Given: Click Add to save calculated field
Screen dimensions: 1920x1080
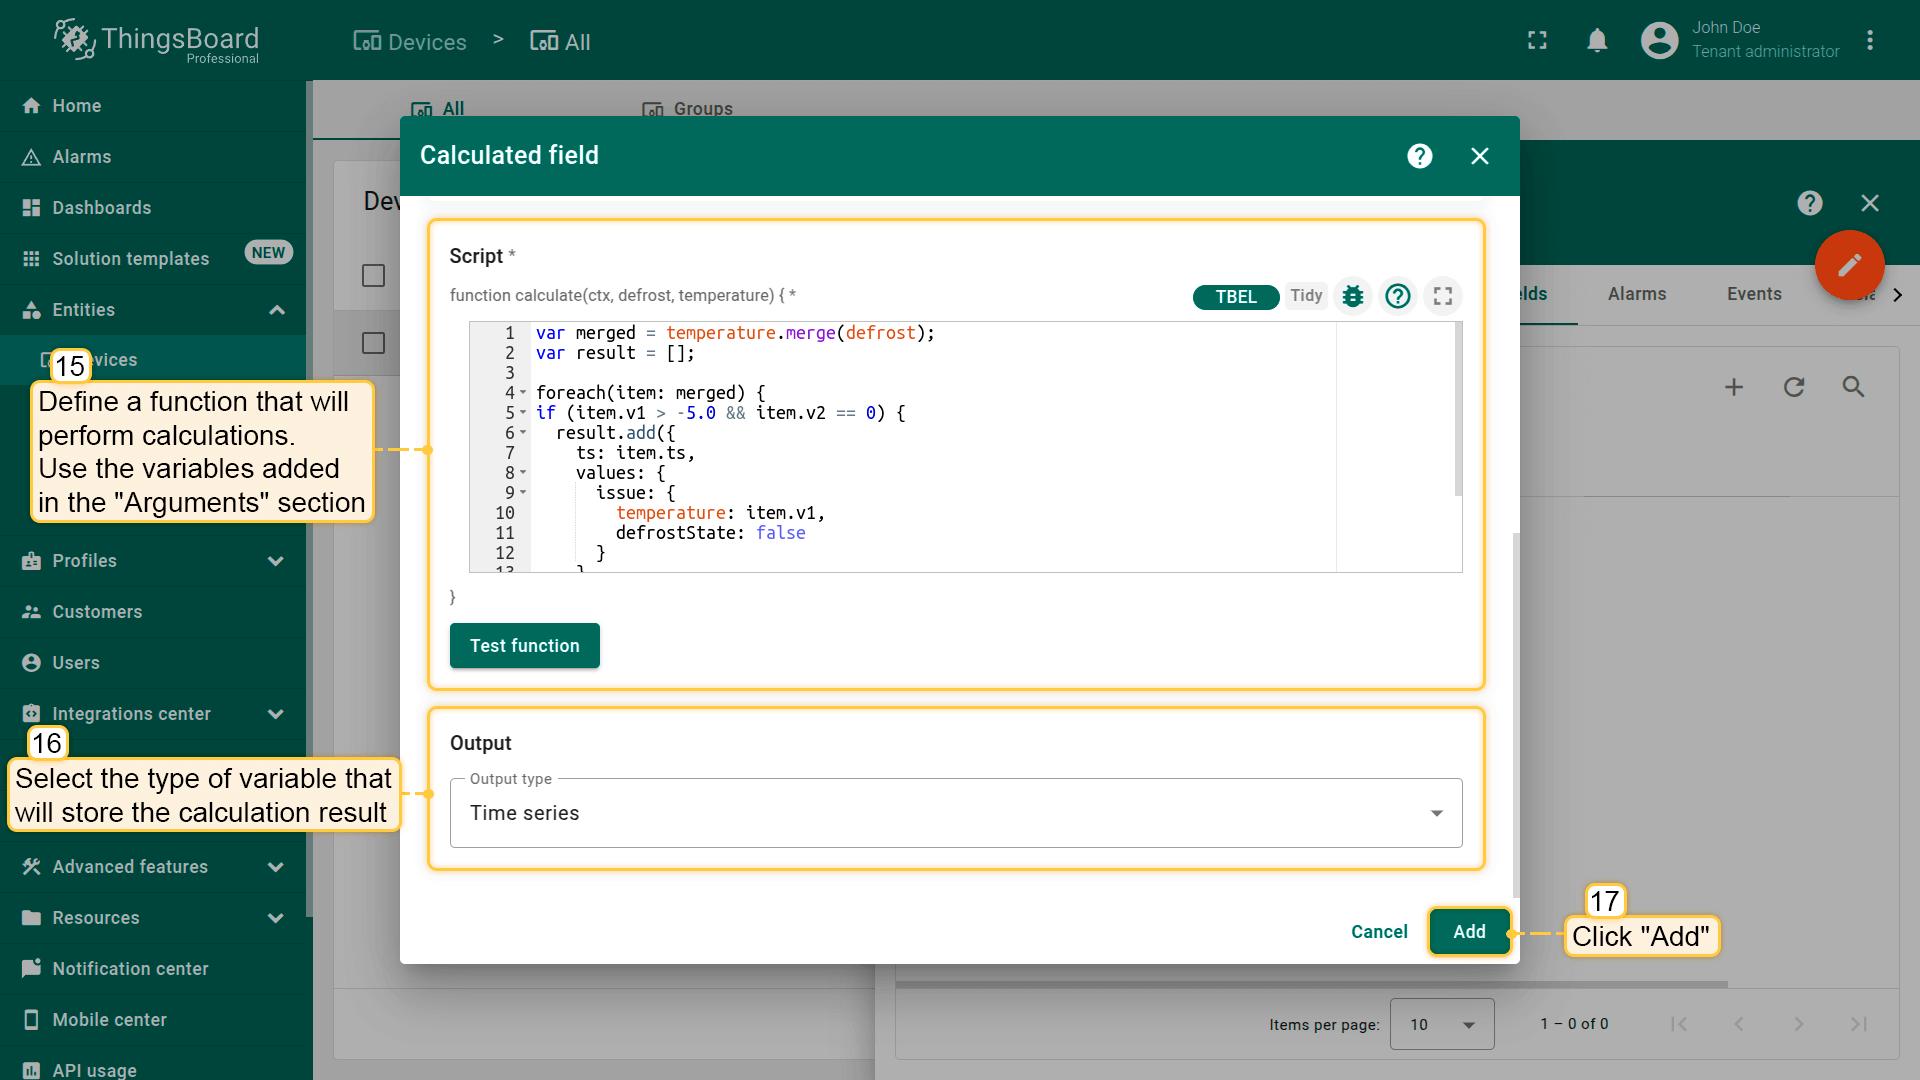Looking at the screenshot, I should (x=1468, y=932).
